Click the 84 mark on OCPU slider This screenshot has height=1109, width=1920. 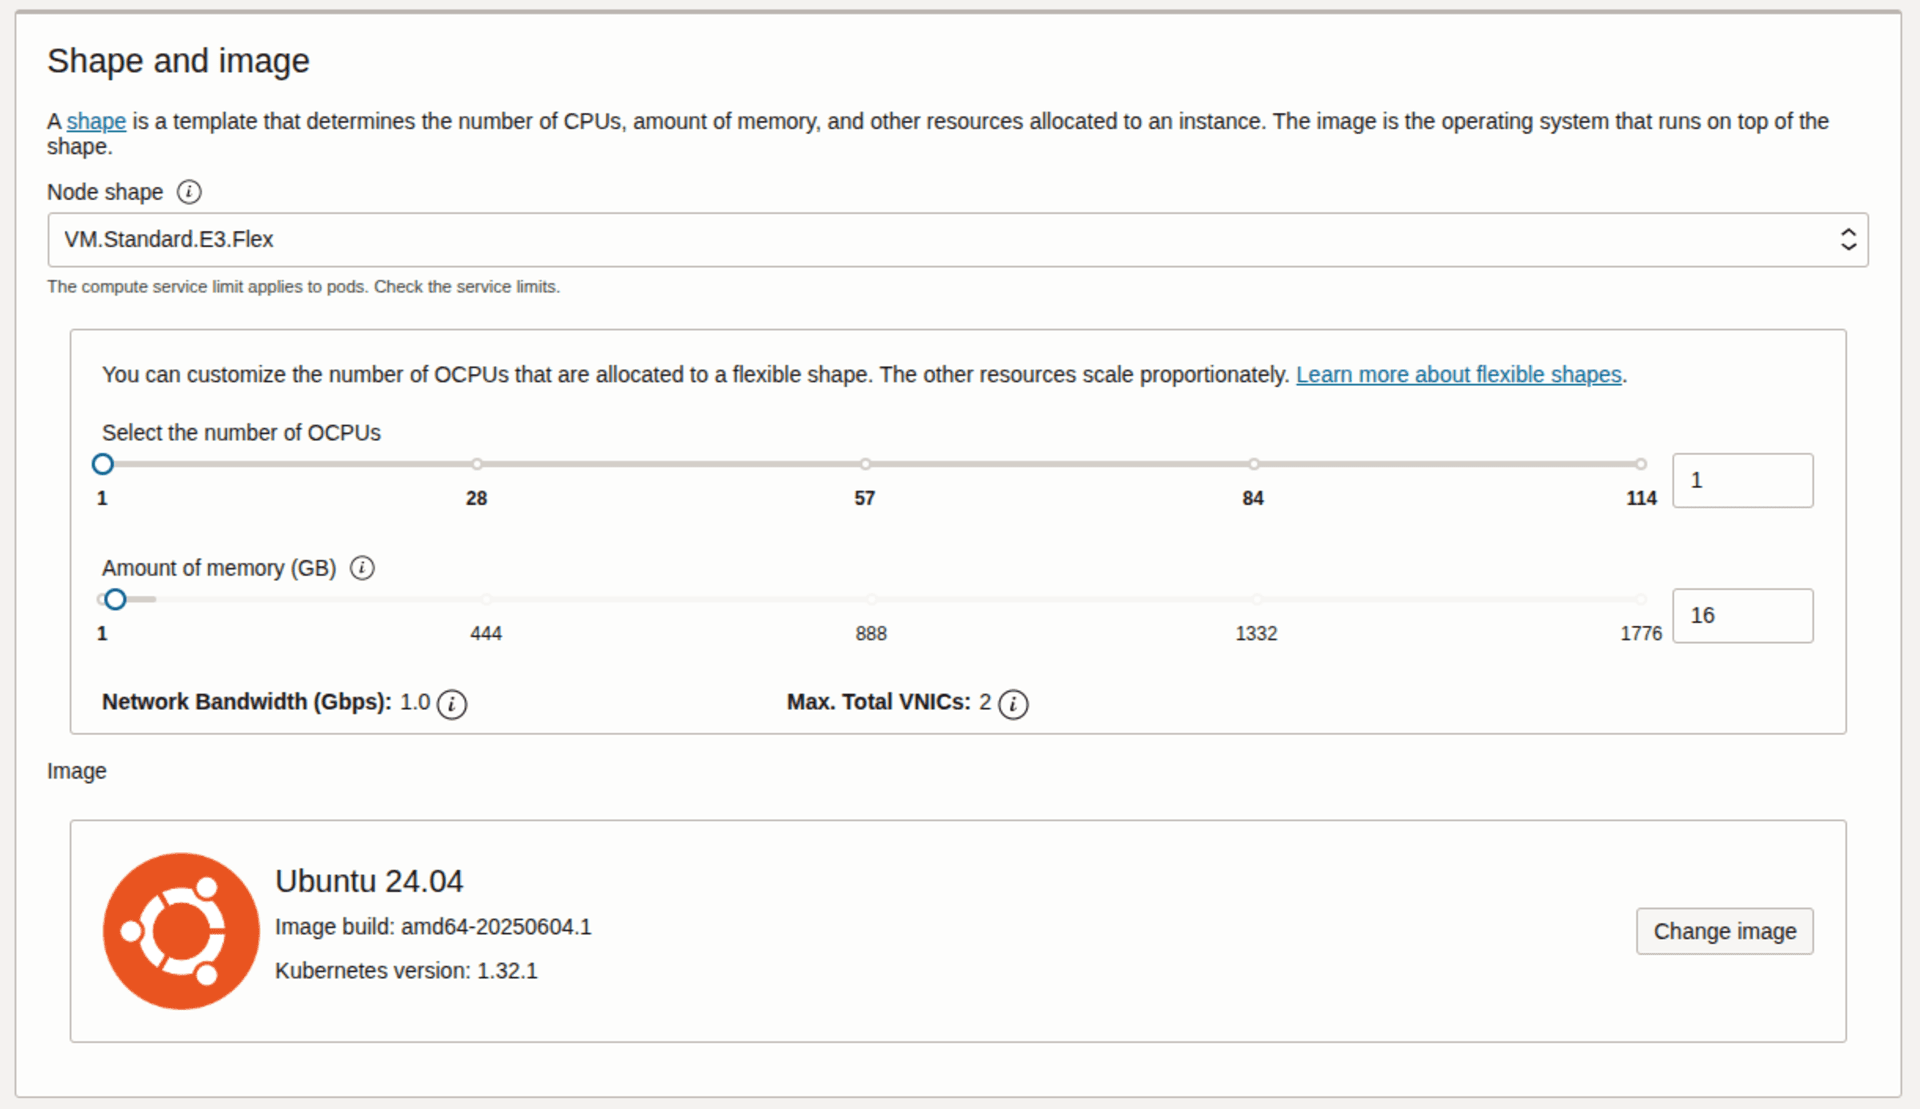pyautogui.click(x=1253, y=464)
